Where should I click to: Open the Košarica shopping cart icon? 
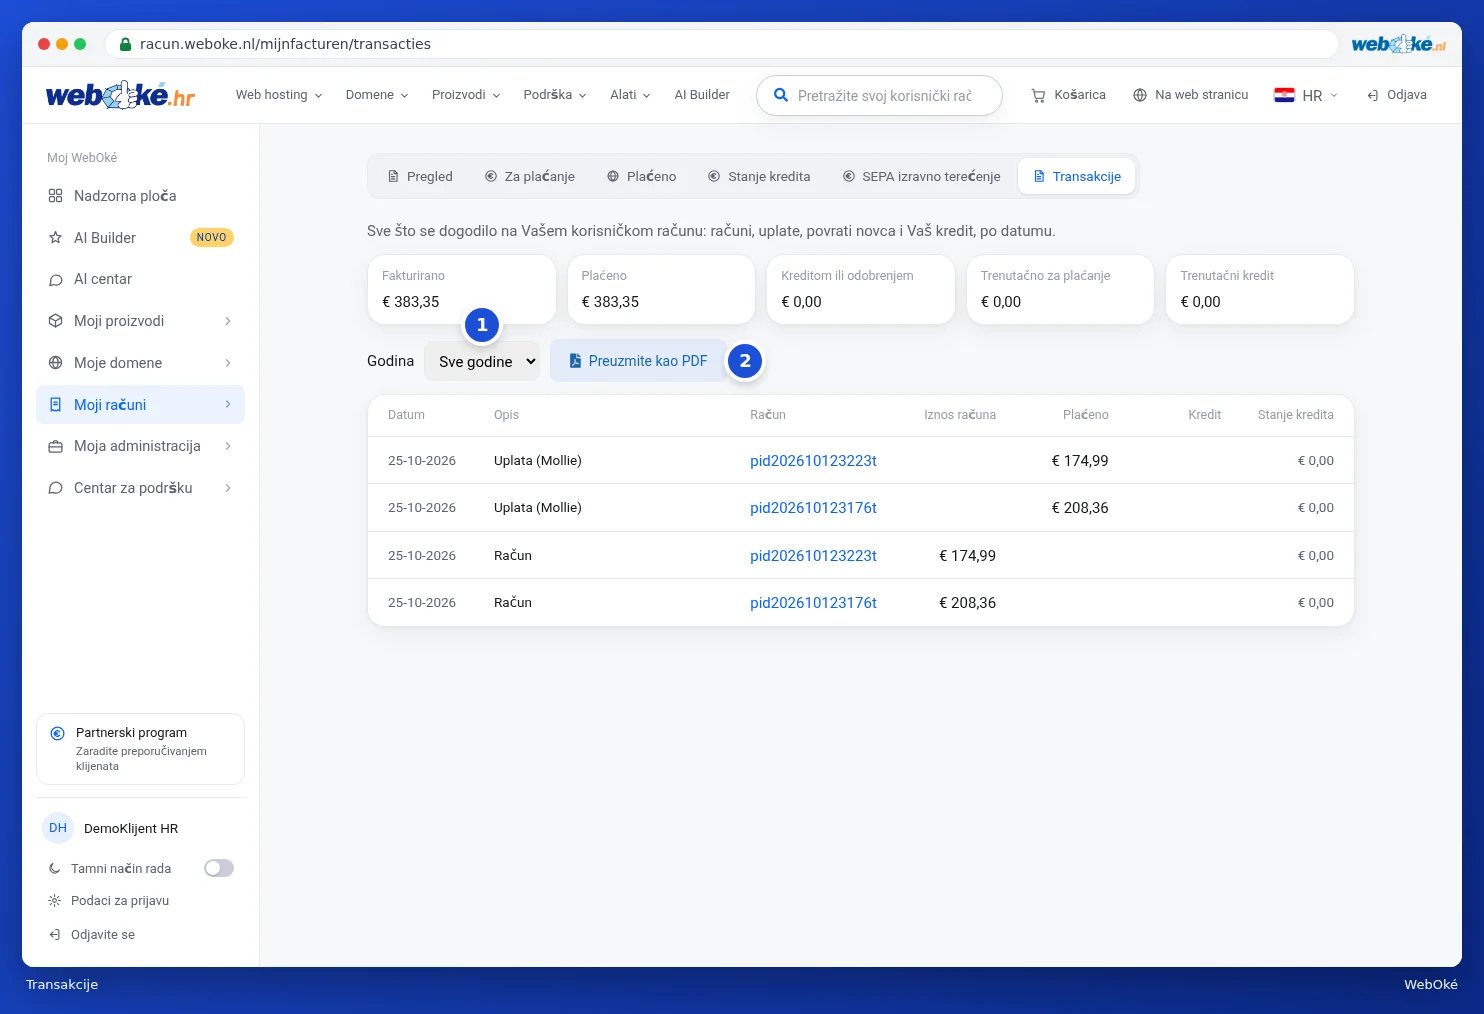[1038, 95]
